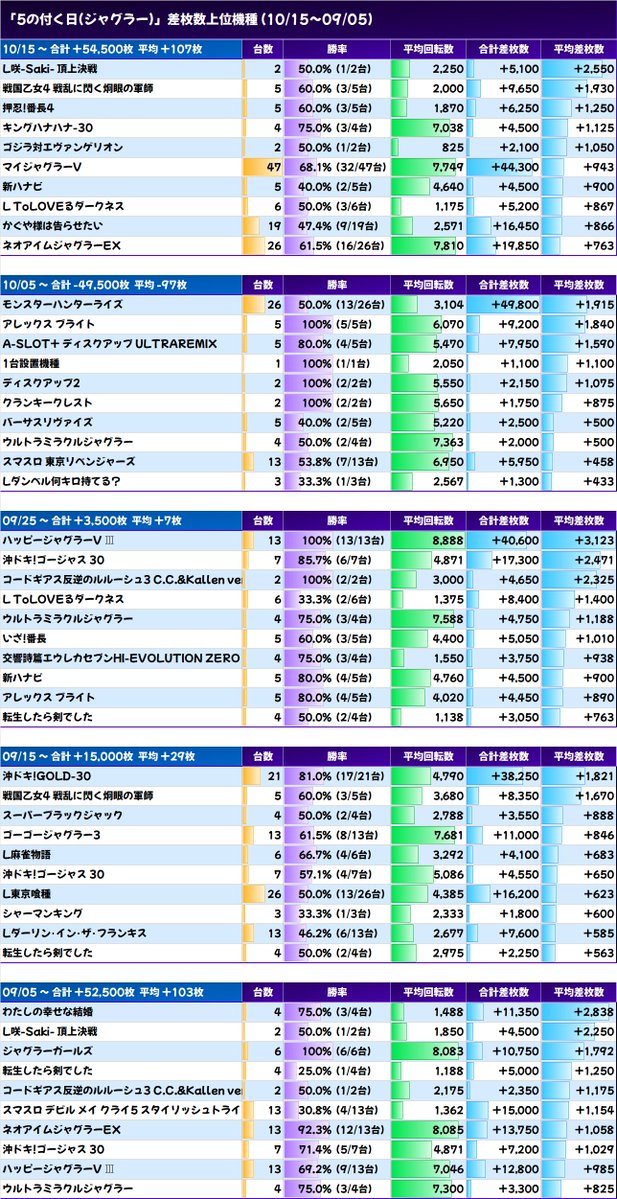617x1199 pixels.
Task: Click 'キングハナハナ-30' machine name
Action: pyautogui.click(x=47, y=127)
